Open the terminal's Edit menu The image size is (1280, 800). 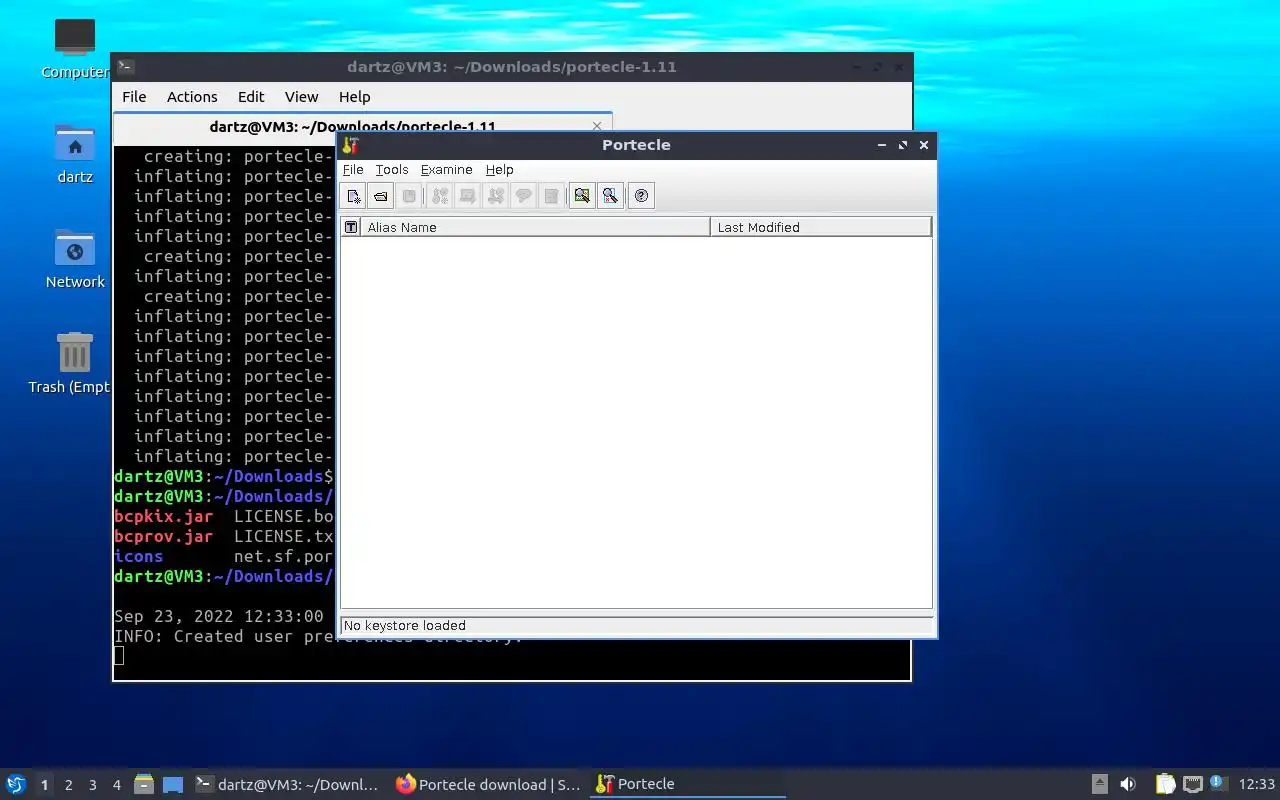point(251,96)
